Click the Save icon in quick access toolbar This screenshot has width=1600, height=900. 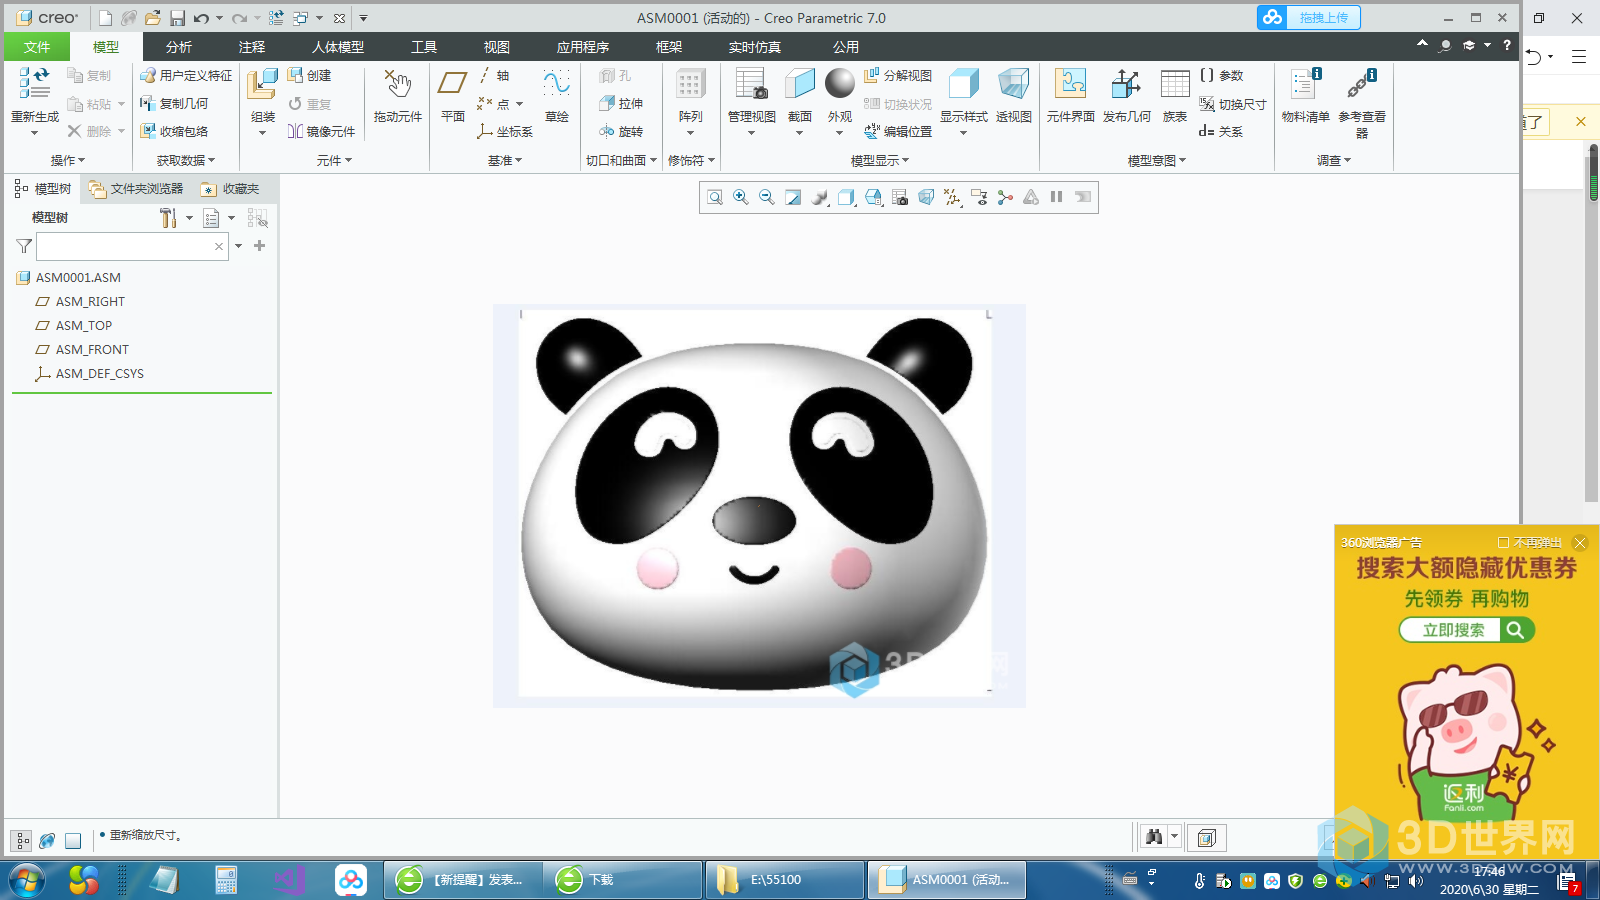177,18
